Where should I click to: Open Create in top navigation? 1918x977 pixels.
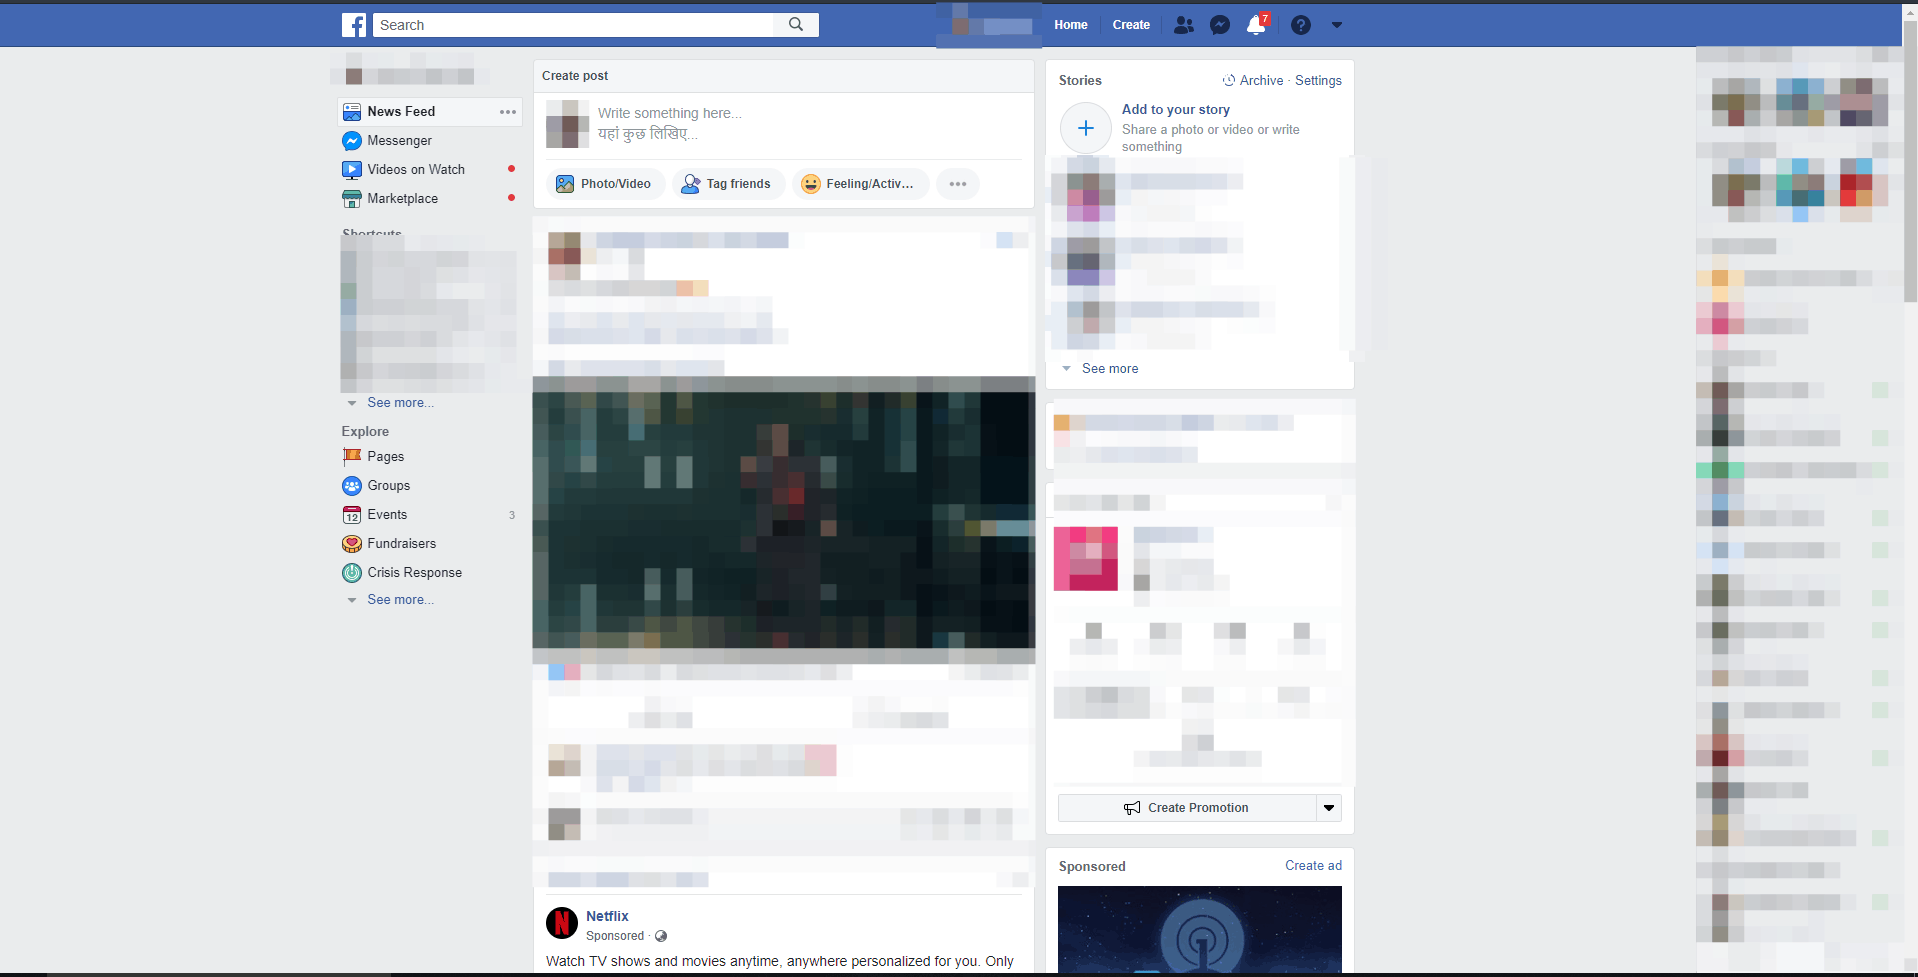click(1131, 25)
